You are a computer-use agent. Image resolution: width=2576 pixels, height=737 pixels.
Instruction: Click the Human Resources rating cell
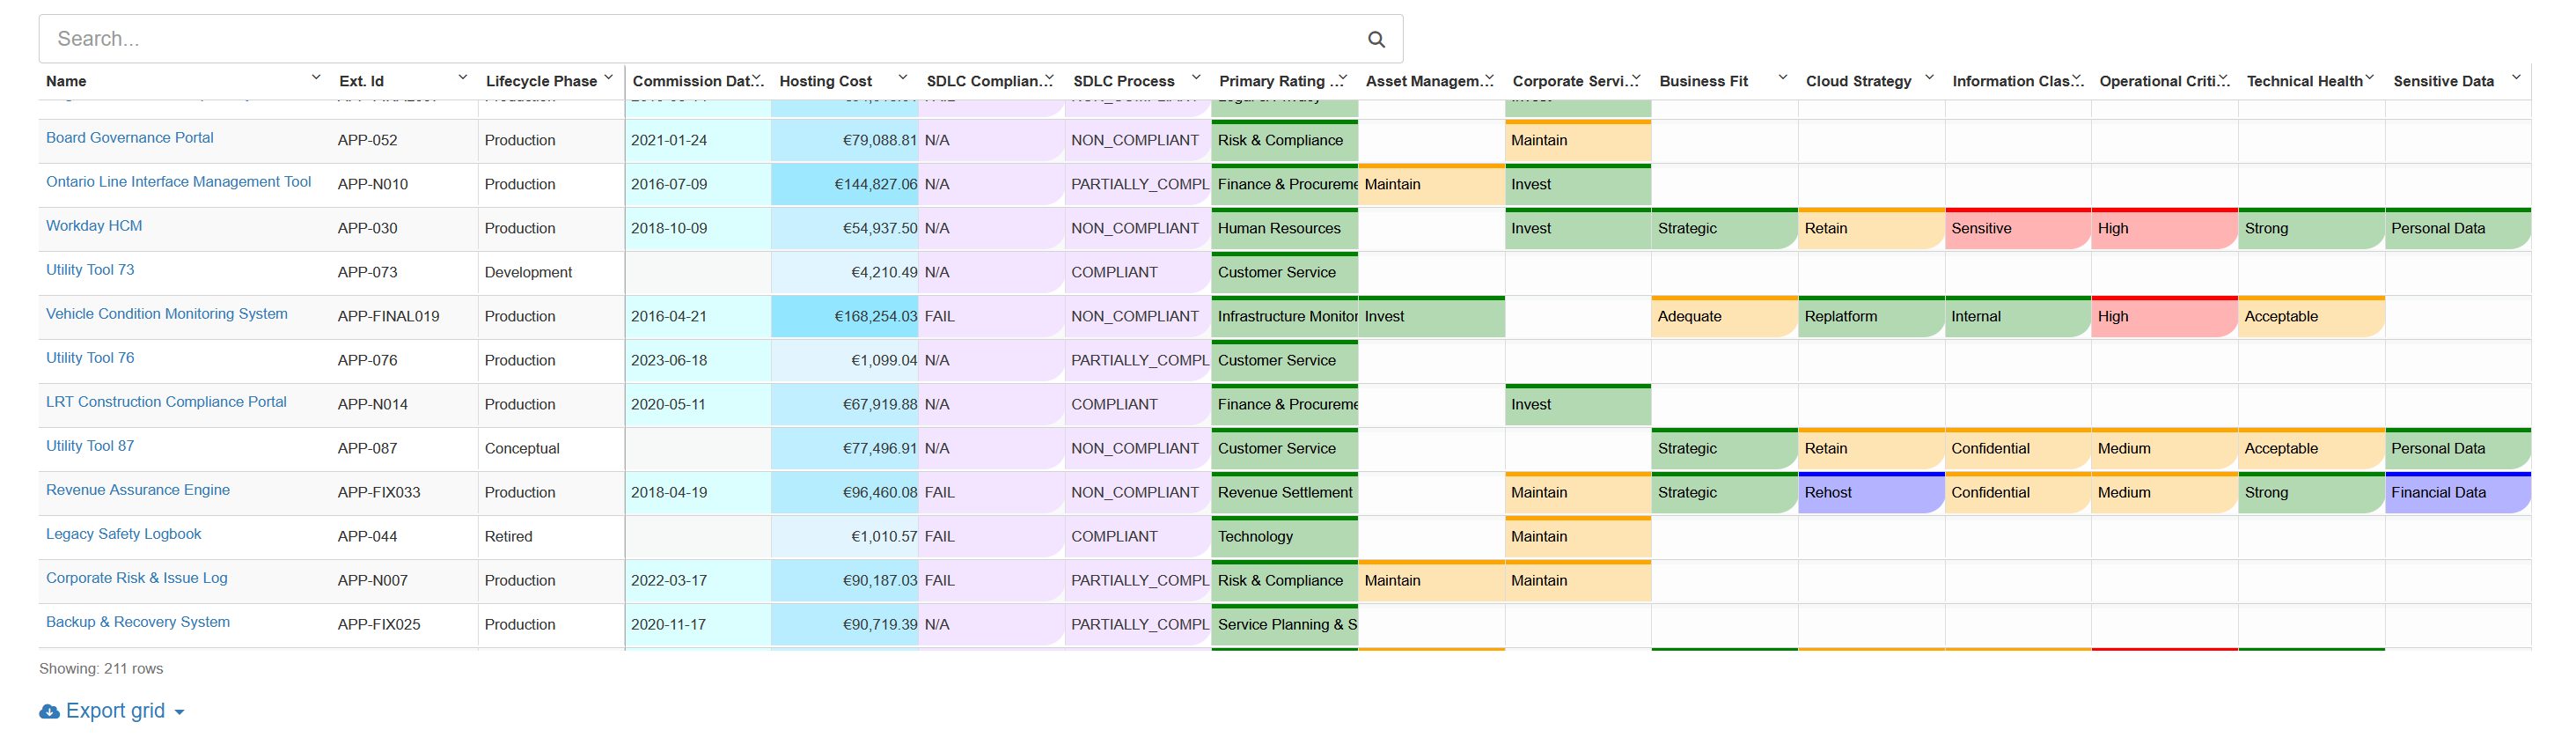1285,229
